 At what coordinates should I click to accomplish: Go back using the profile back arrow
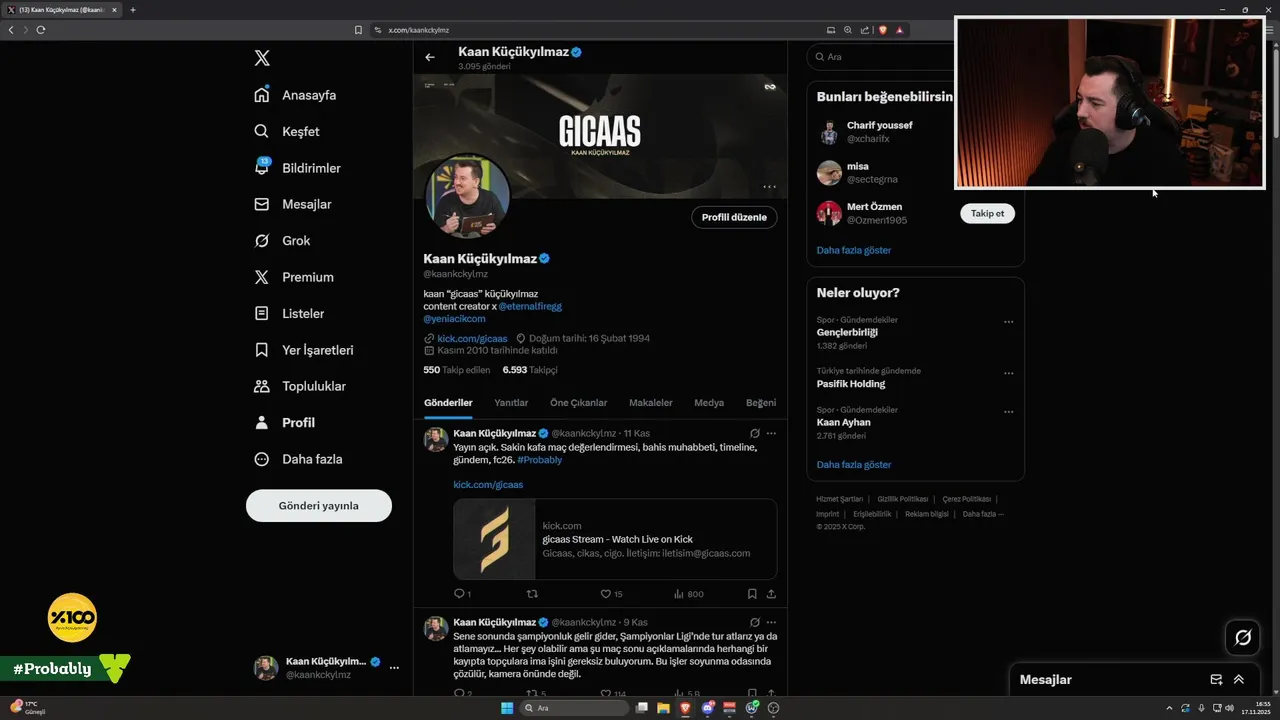click(x=430, y=57)
